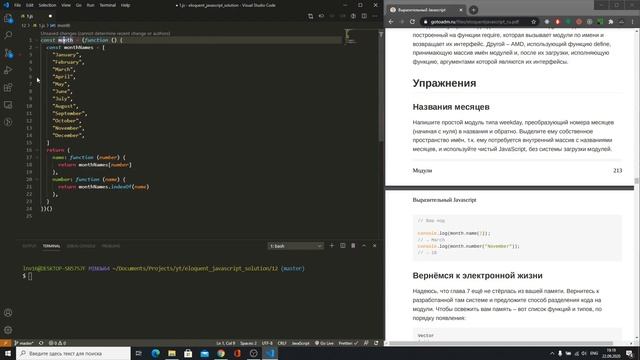This screenshot has width=640, height=360.
Task: Close the Chrome tab
Action: (x=461, y=10)
